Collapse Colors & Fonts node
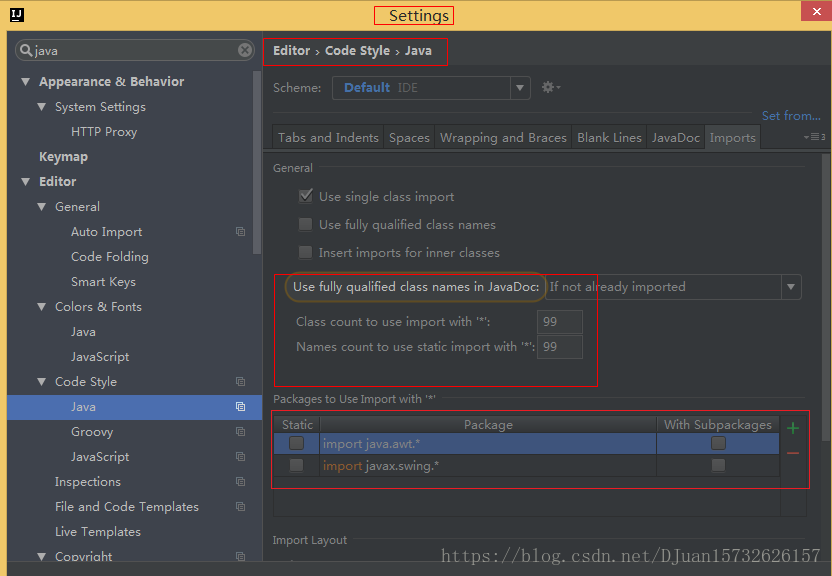Screen dimensions: 832x576 coord(41,307)
